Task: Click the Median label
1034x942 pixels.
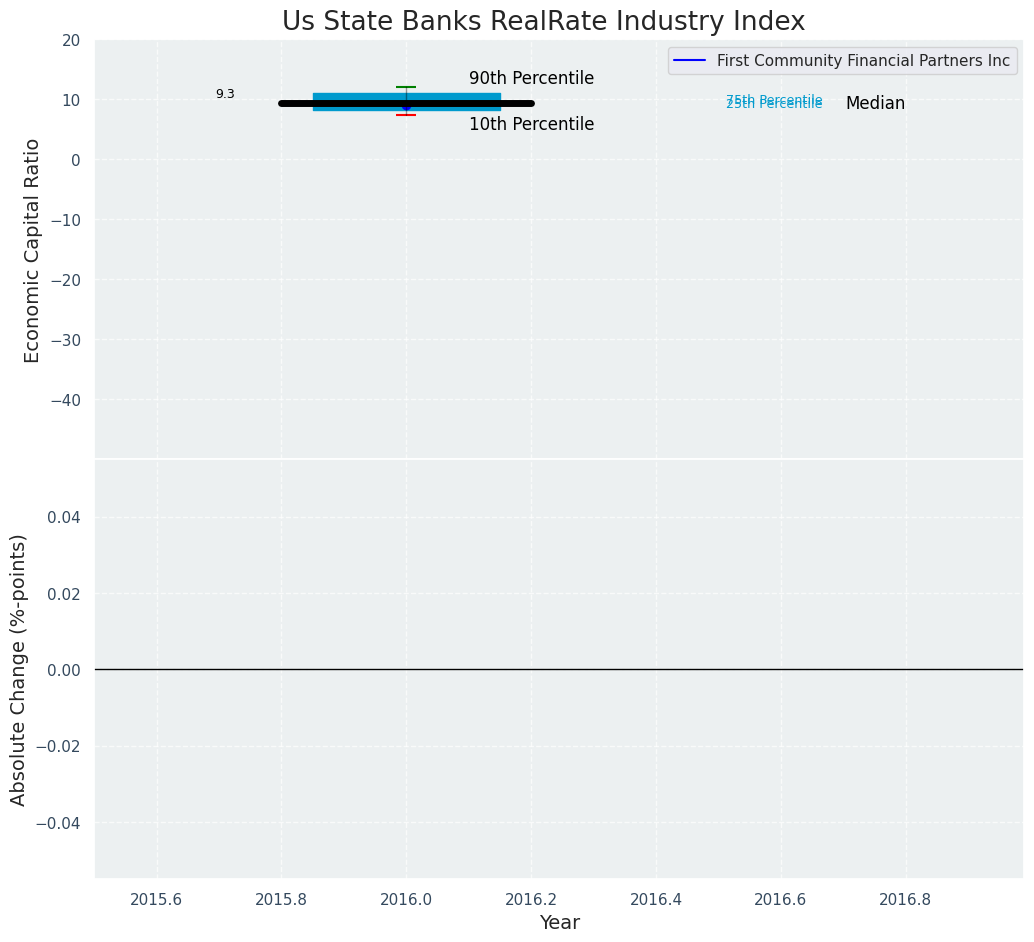Action: (875, 104)
